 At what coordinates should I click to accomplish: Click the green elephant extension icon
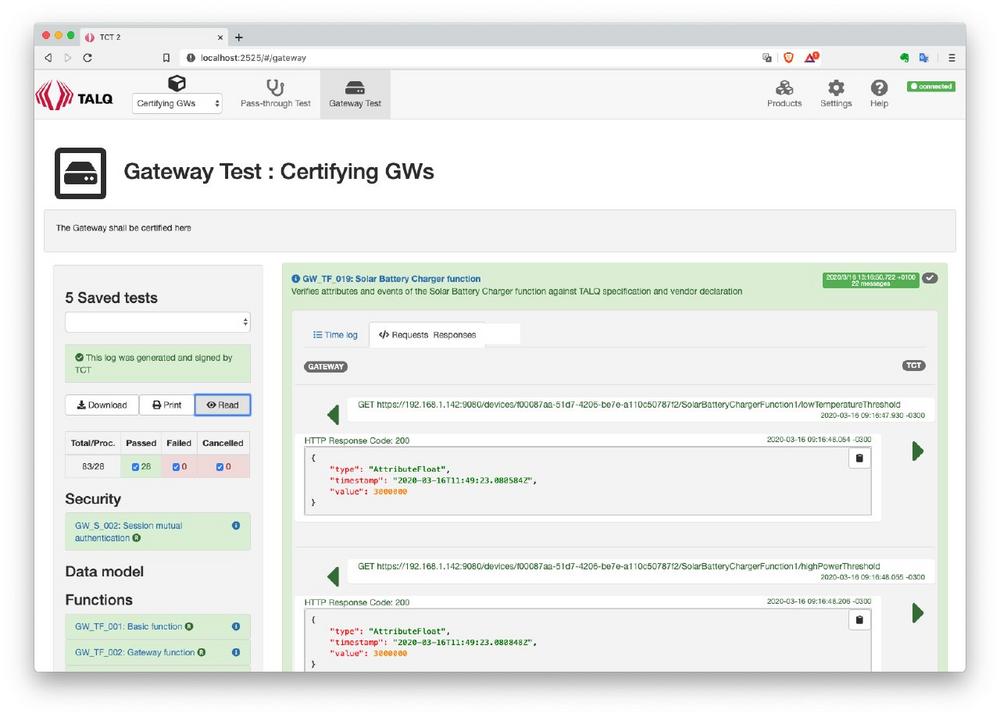coord(904,57)
